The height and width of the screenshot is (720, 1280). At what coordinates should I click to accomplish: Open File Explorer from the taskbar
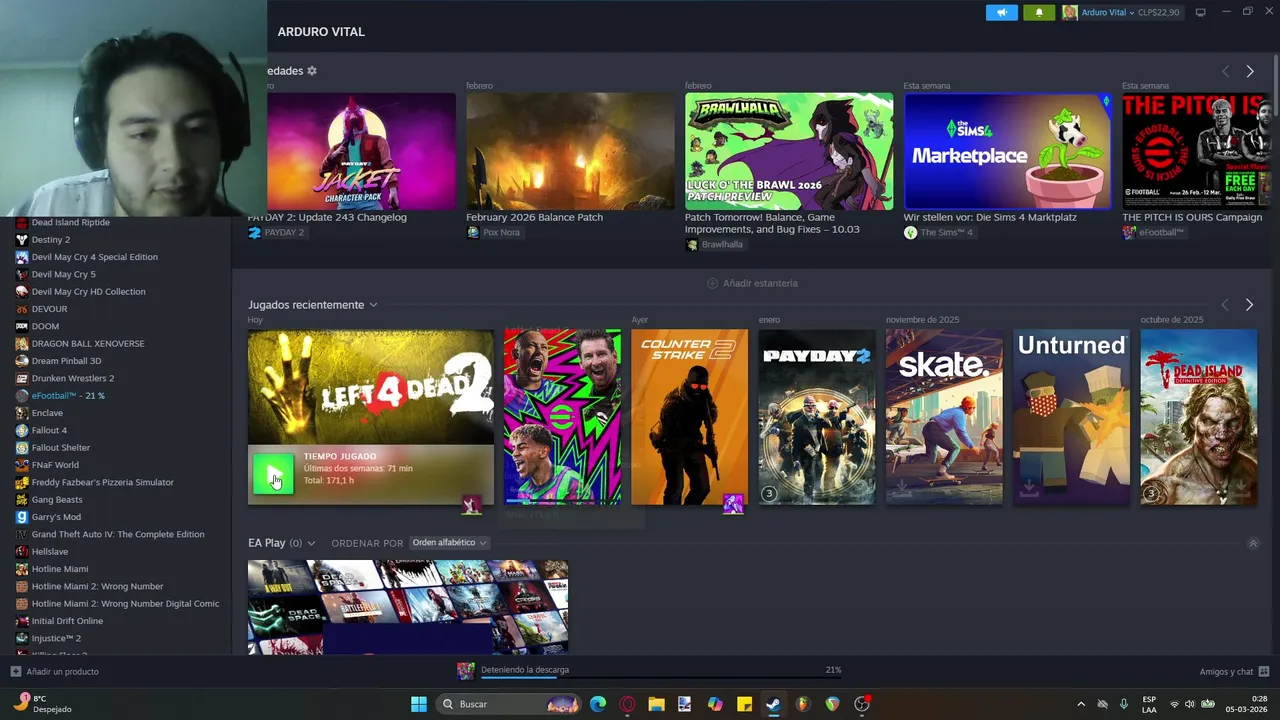click(656, 704)
